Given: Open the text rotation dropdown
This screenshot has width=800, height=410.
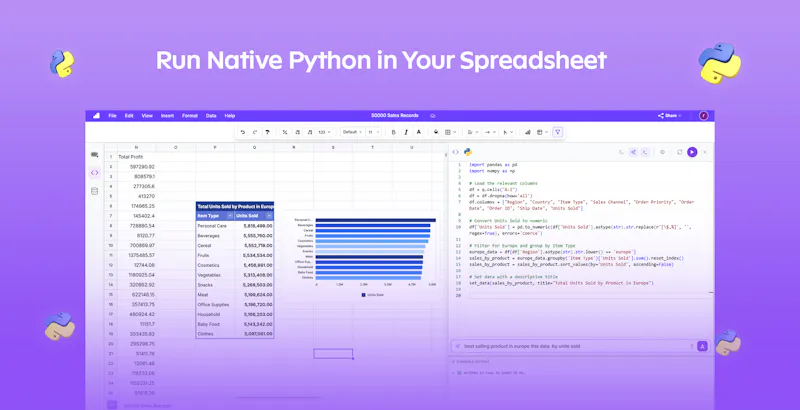Looking at the screenshot, I should tap(508, 132).
